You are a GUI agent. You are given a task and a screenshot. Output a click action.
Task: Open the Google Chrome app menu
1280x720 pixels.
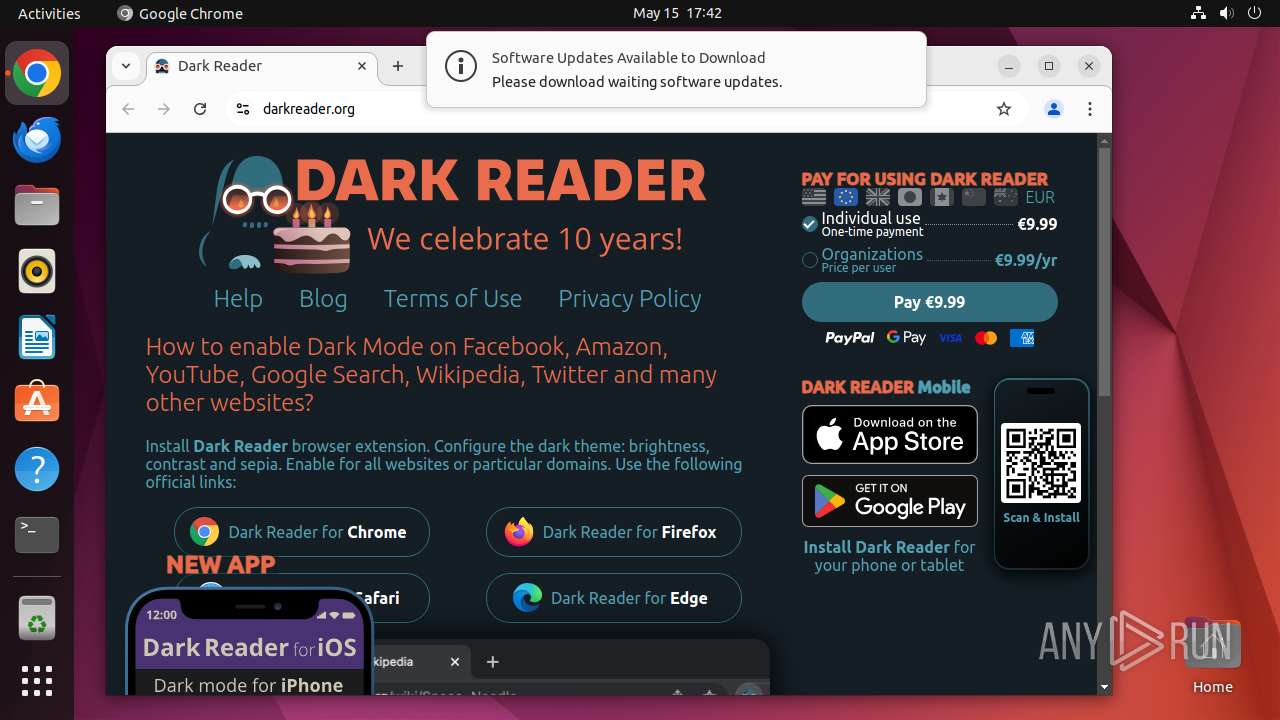pyautogui.click(x=180, y=13)
